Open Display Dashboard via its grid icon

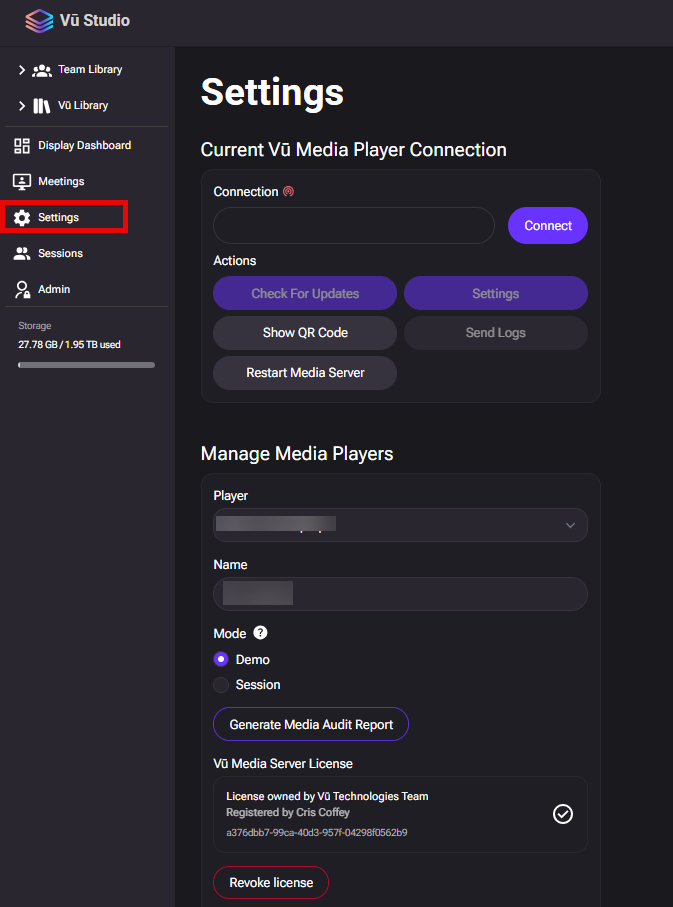[x=22, y=146]
